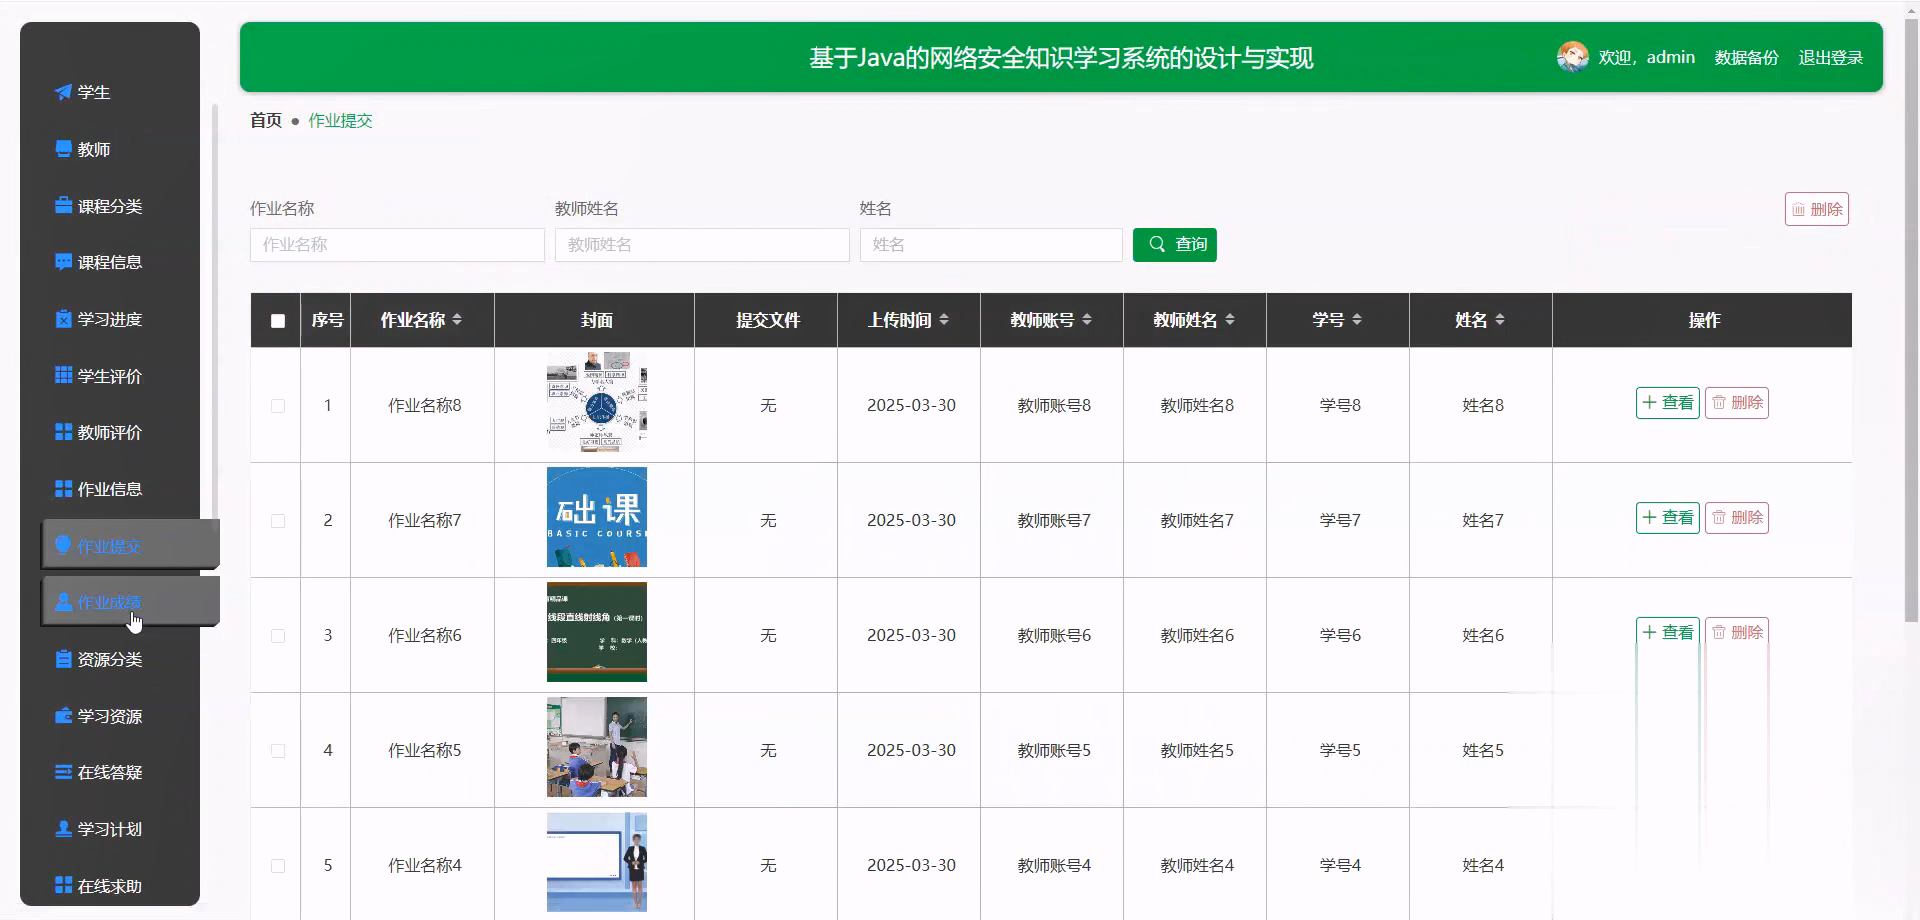The image size is (1920, 920).
Task: Click the 学习资源 folder icon
Action: click(63, 716)
